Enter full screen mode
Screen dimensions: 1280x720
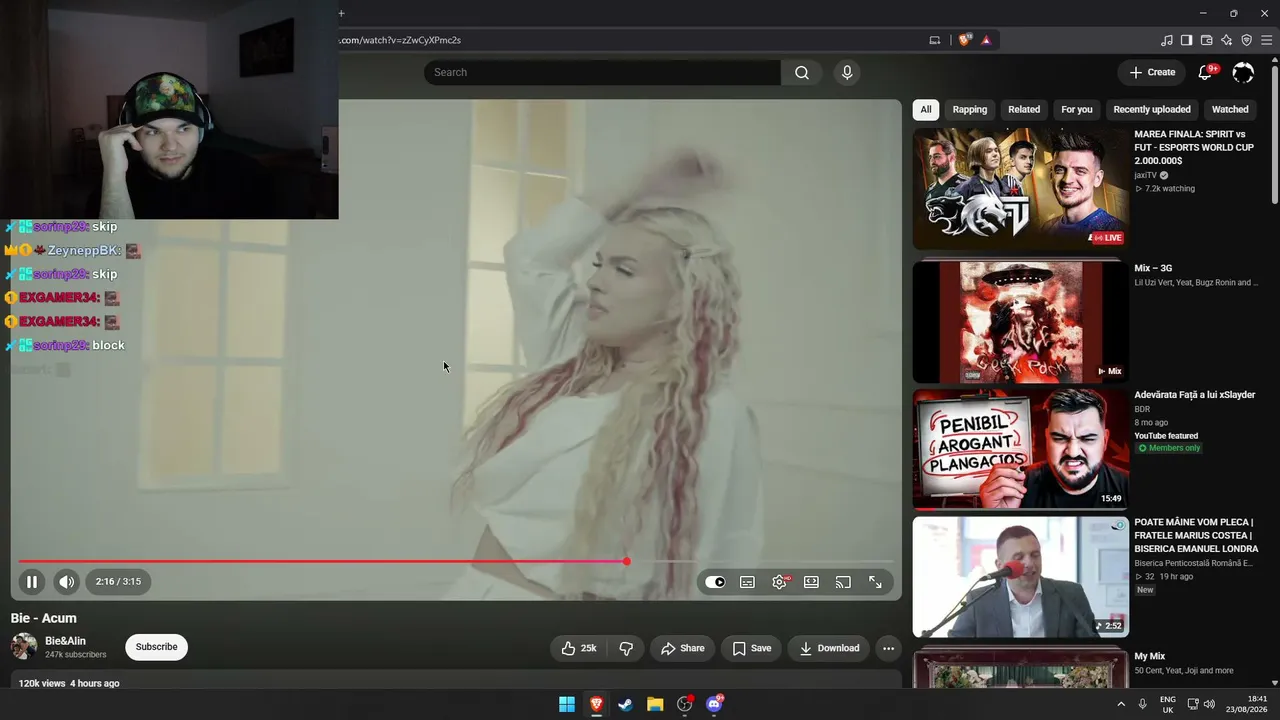pyautogui.click(x=875, y=582)
